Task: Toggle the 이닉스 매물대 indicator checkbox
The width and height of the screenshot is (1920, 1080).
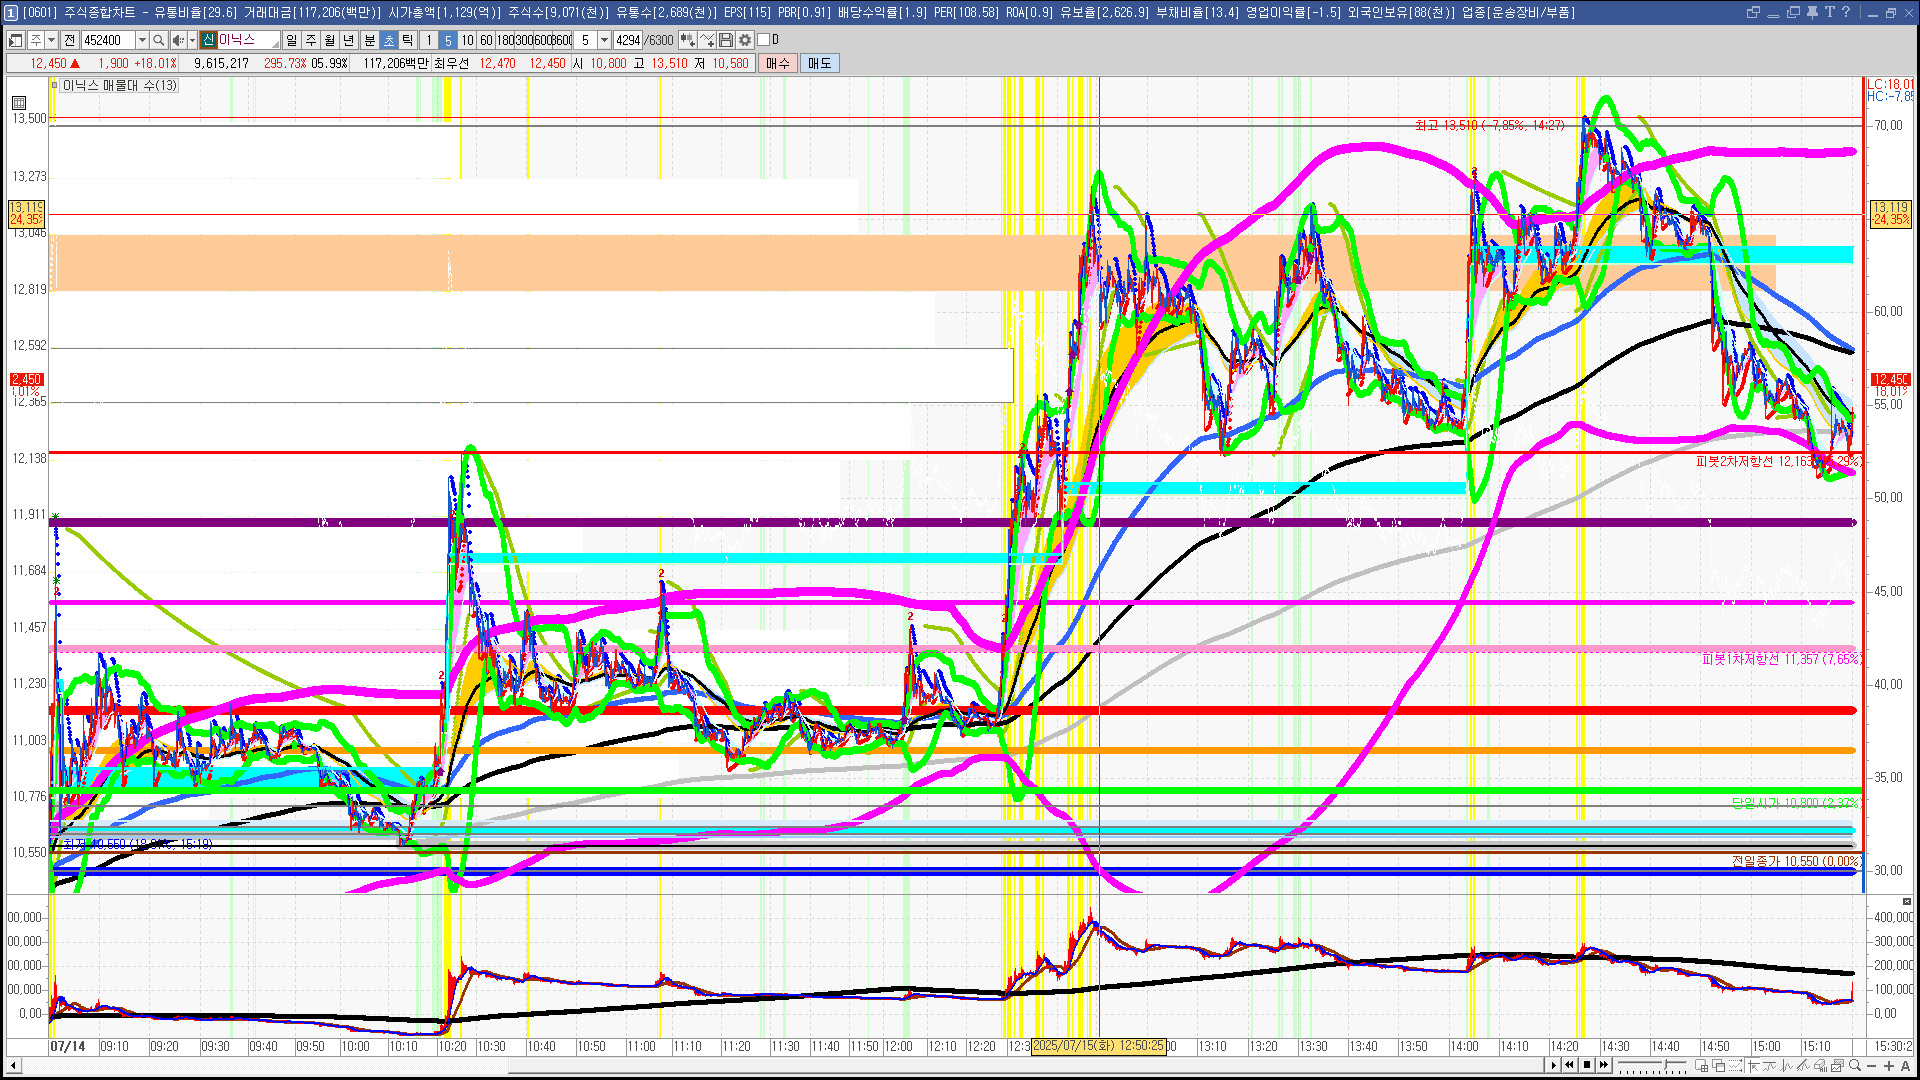Action: coord(55,85)
